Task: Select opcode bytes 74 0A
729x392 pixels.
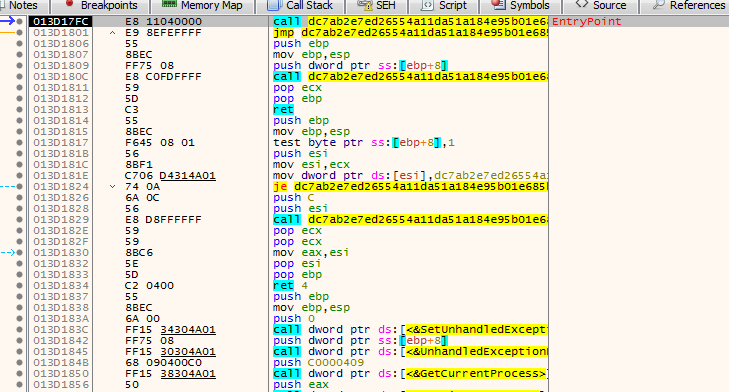Action: click(x=142, y=186)
